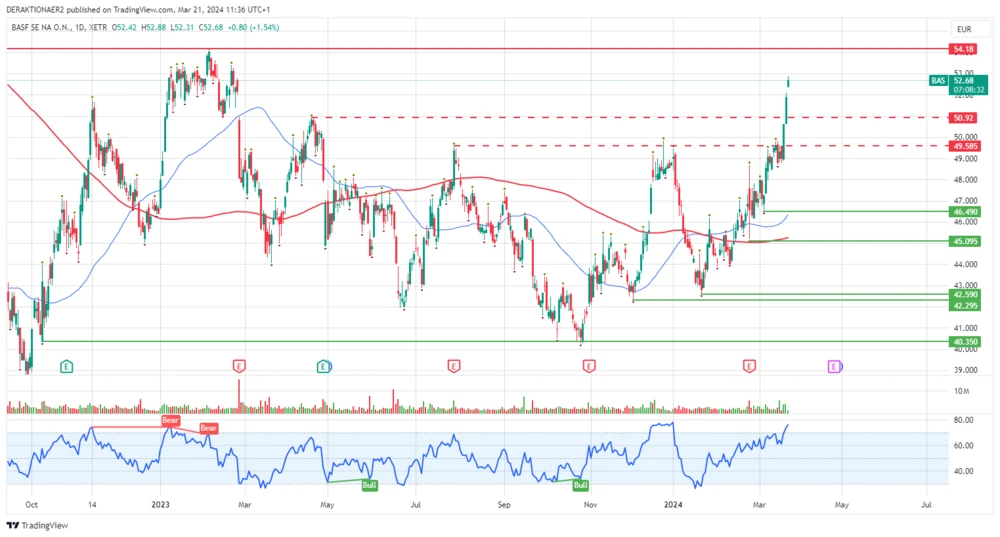Click the +0.80 (+1.54%) change value
Viewport: 1000px width, 537px height.
click(x=253, y=27)
